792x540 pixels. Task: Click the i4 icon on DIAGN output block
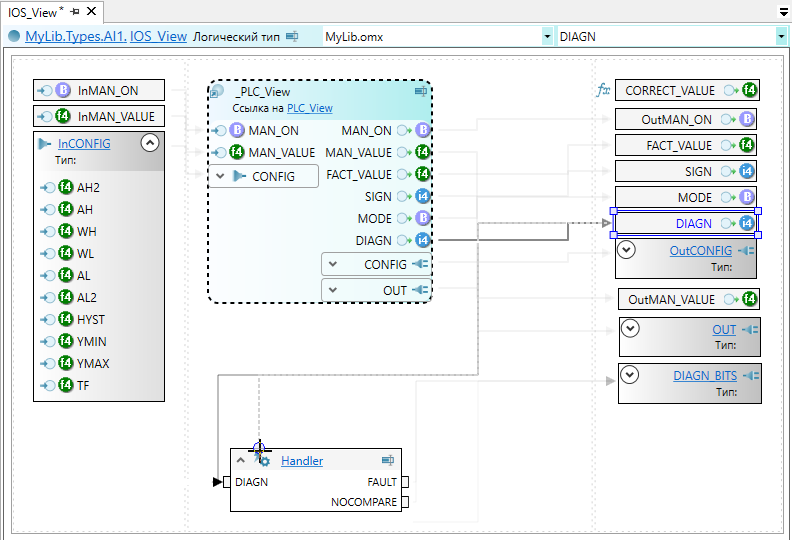[746, 224]
